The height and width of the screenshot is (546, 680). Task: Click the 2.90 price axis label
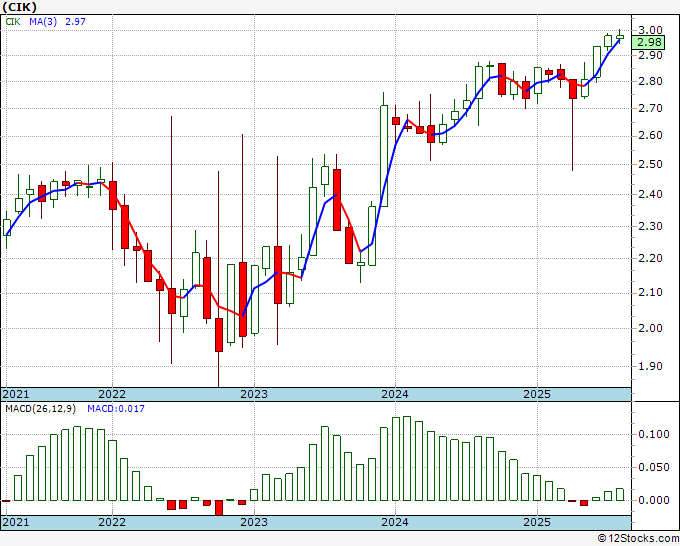click(651, 55)
